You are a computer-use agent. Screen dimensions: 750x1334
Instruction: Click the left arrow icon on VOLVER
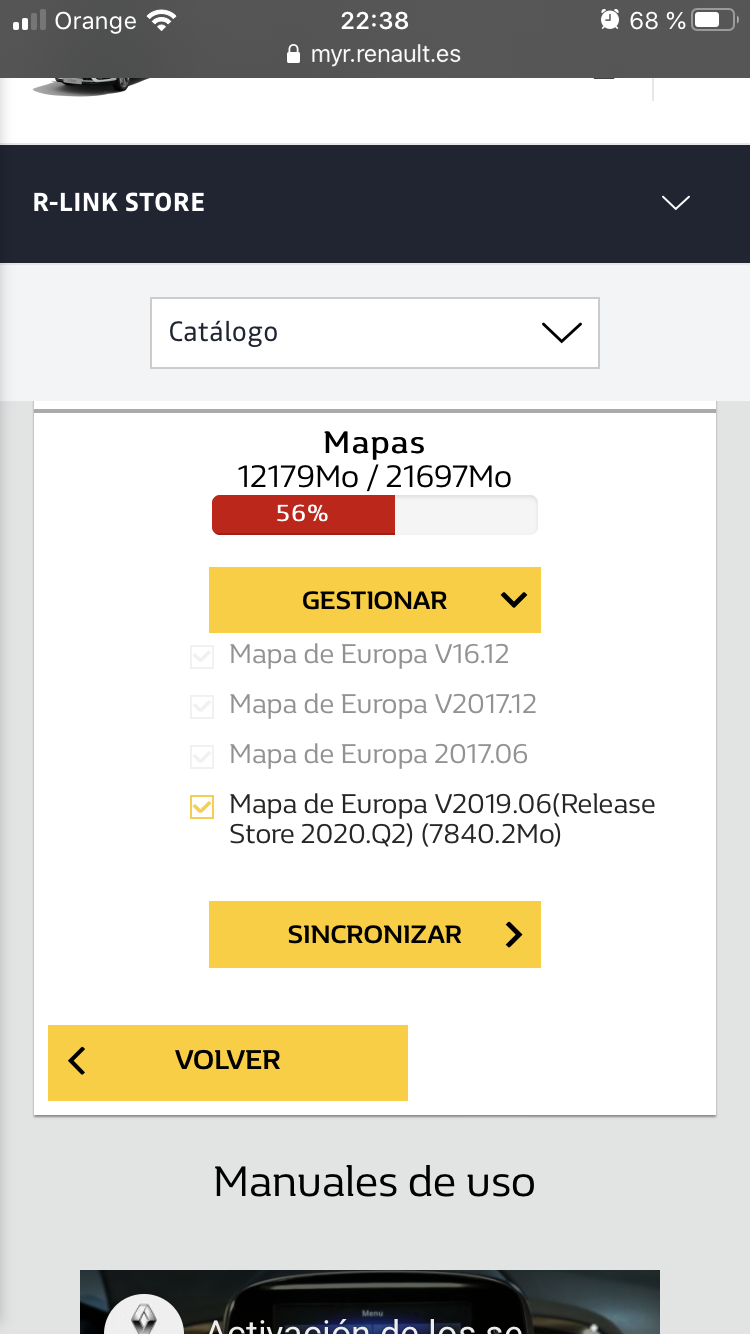point(78,1061)
